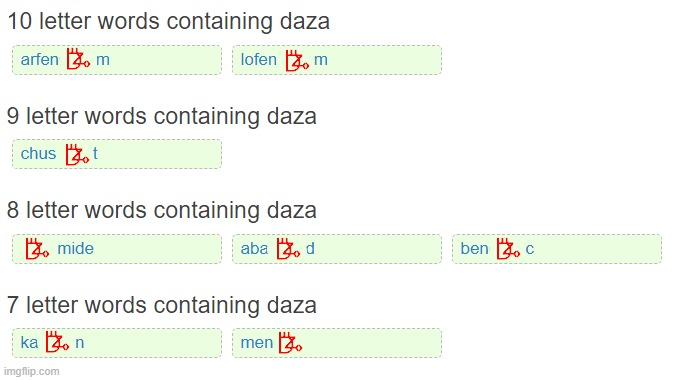680x380 pixels.
Task: Click the red symbol after chus
Action: [77, 154]
